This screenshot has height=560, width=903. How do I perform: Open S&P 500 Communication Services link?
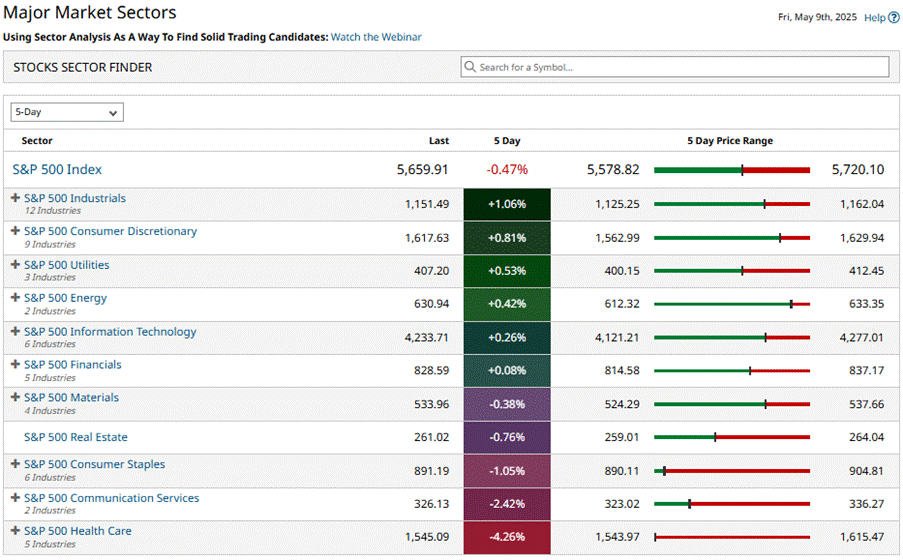point(111,498)
